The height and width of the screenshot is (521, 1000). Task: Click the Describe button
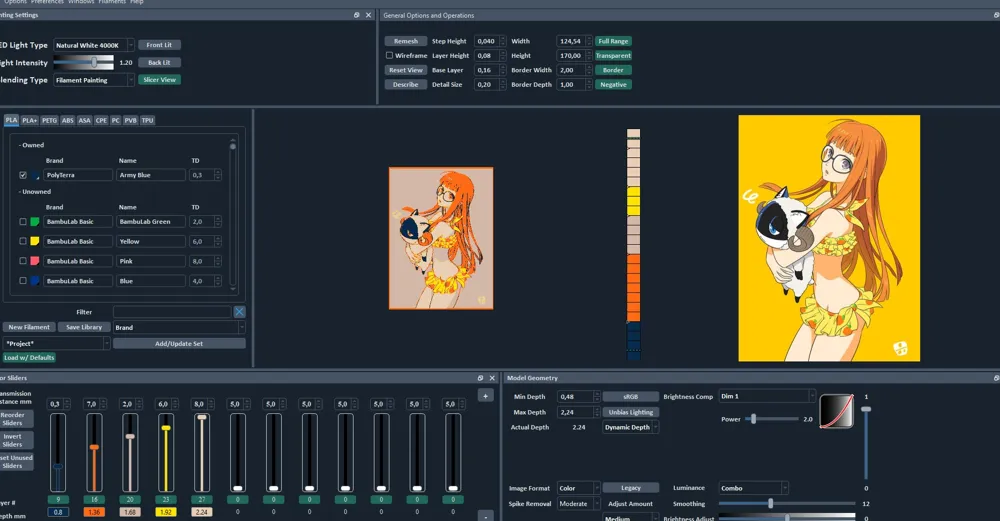pos(406,85)
